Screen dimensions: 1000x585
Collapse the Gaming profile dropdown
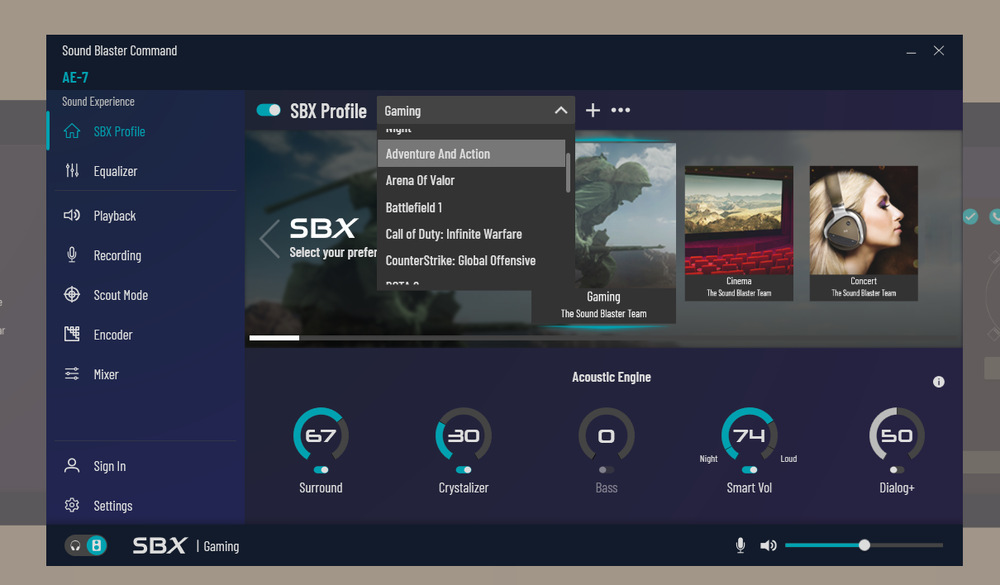tap(561, 110)
